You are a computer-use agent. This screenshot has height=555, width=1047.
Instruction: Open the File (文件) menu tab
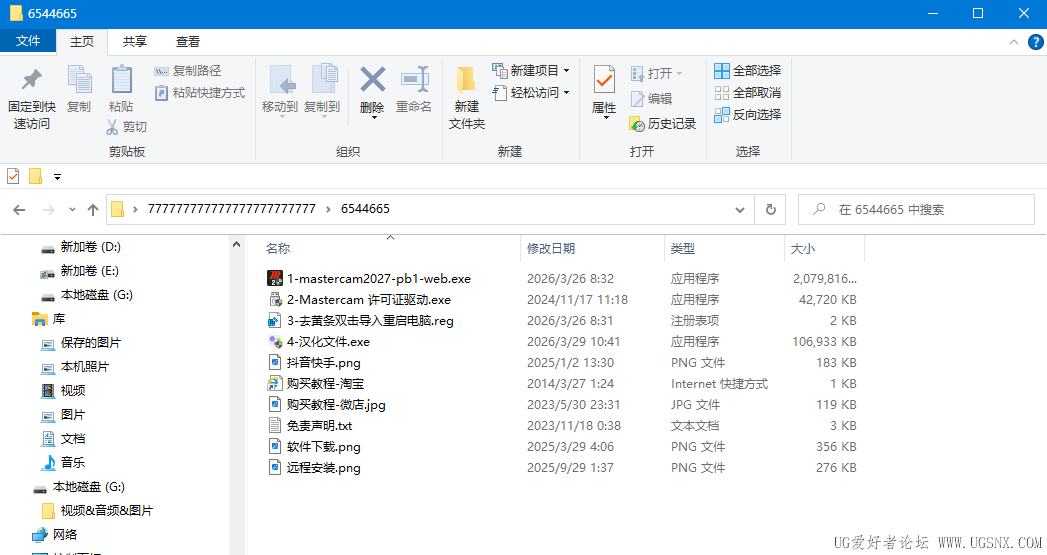pyautogui.click(x=28, y=41)
